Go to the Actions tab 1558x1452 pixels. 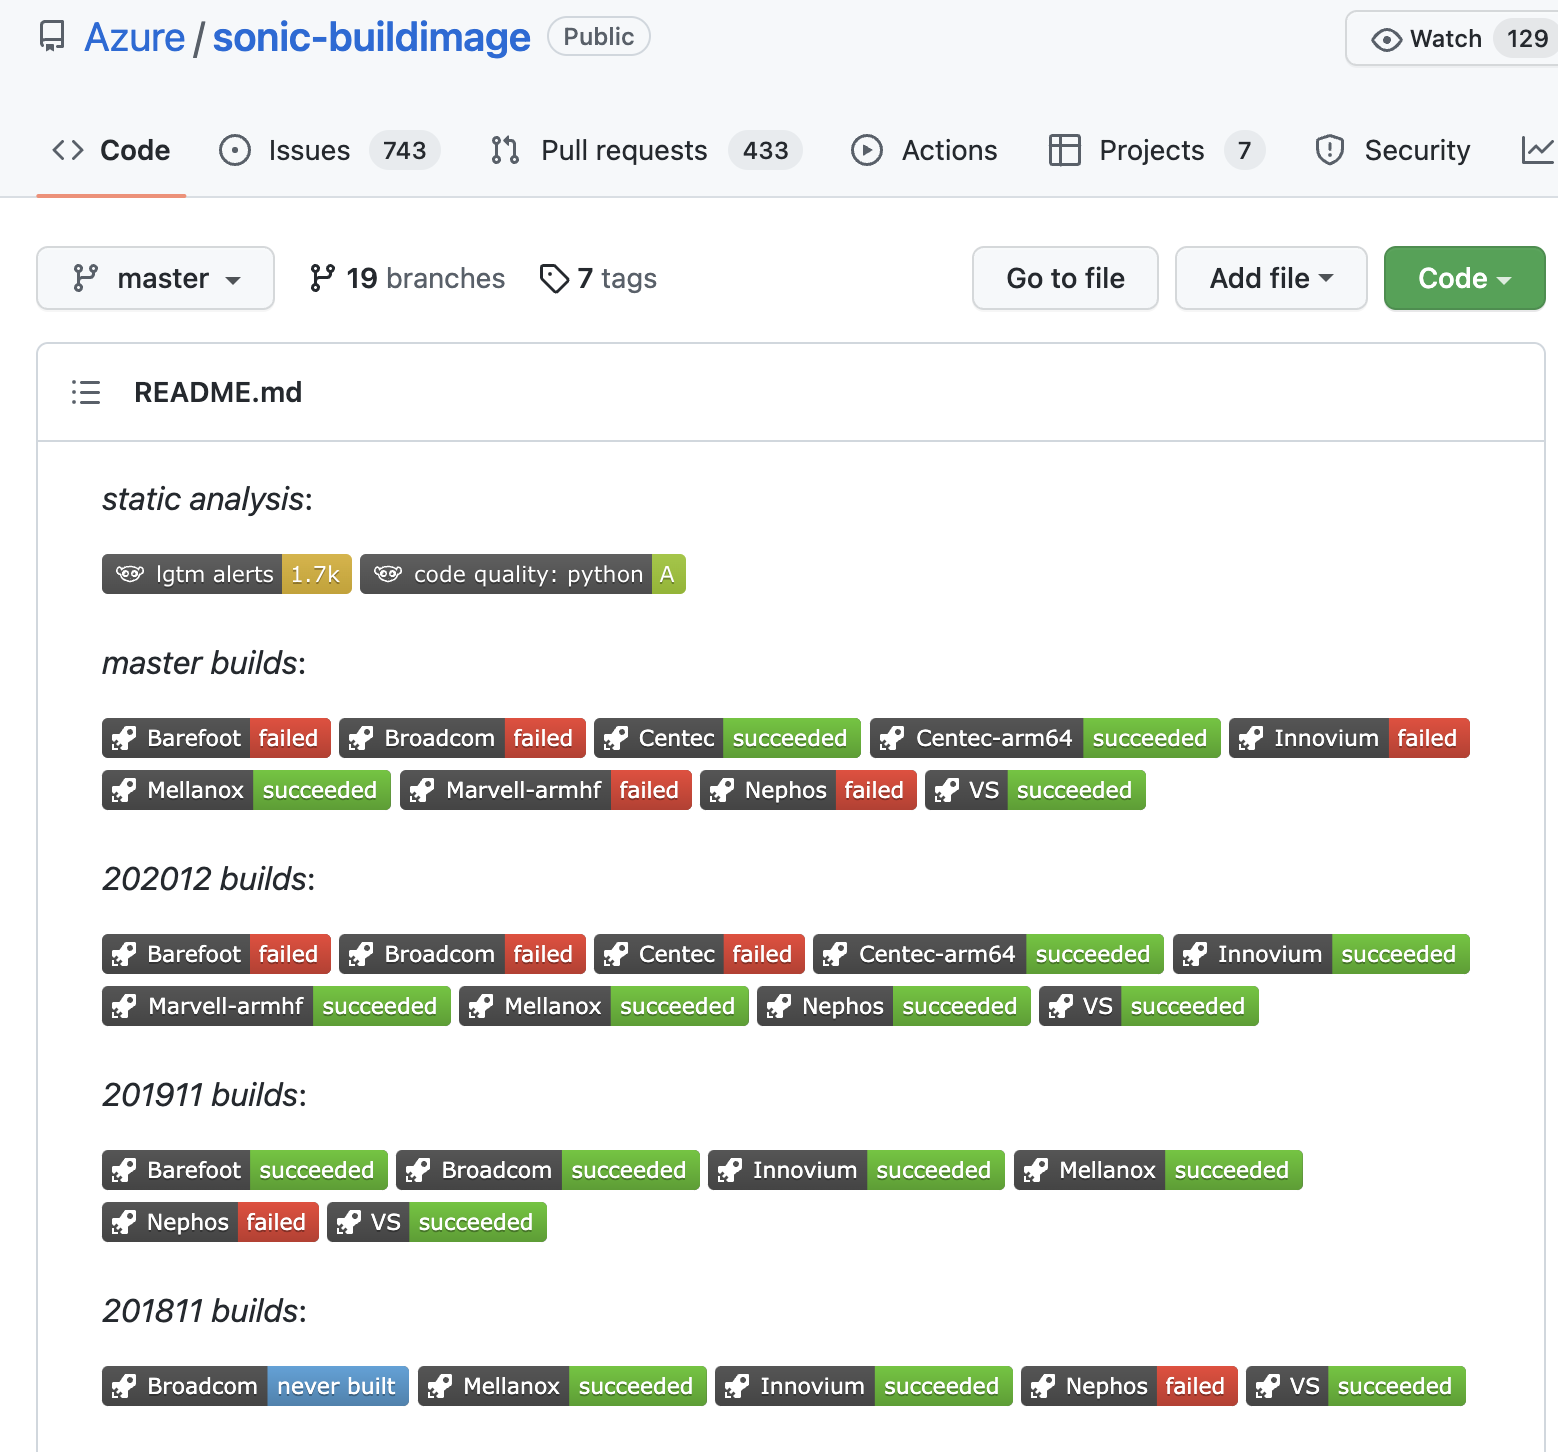click(924, 150)
